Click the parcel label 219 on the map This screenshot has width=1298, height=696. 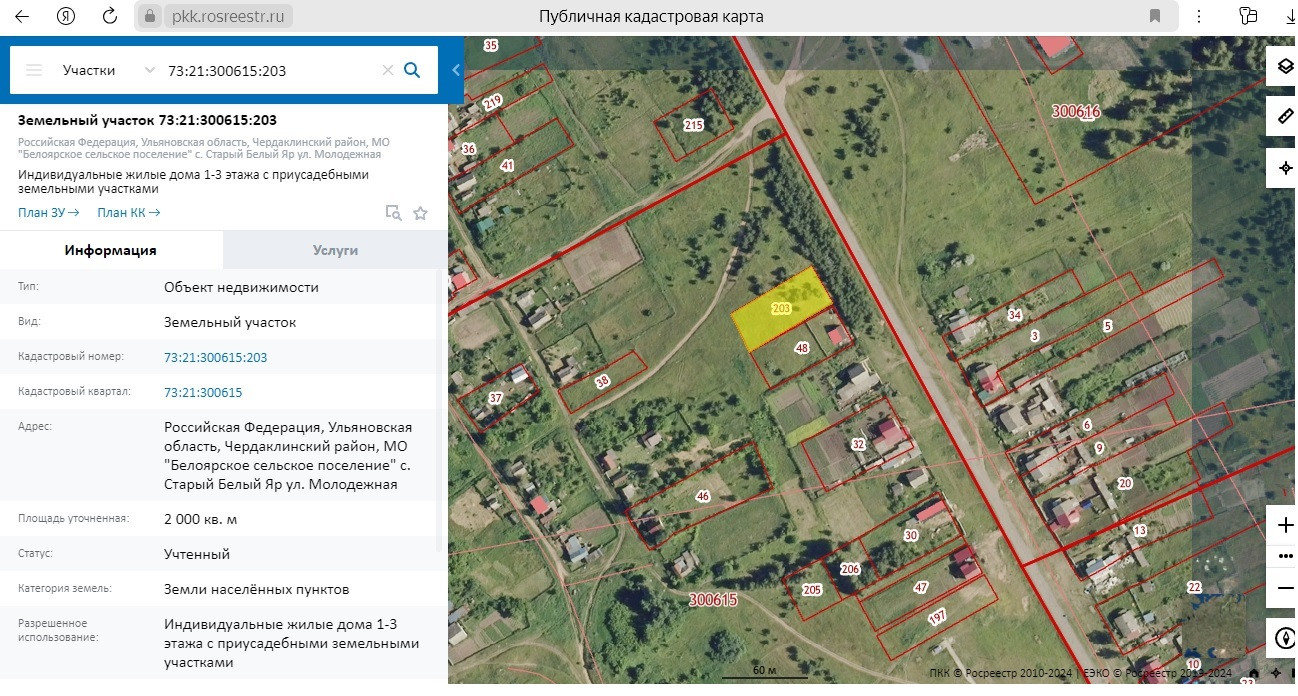pyautogui.click(x=492, y=102)
